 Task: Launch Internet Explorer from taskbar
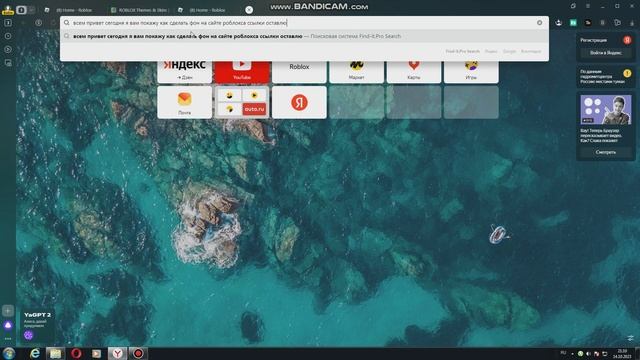(x=35, y=353)
